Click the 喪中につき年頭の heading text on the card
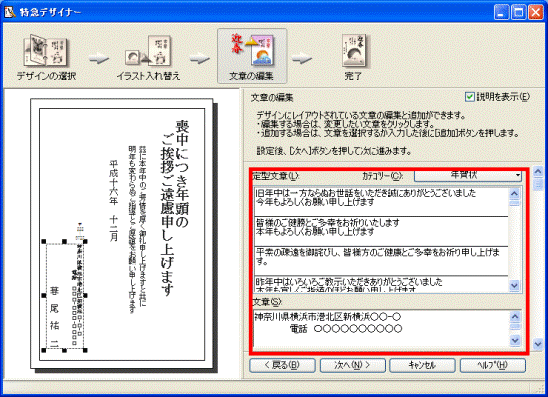Image resolution: width=548 pixels, height=397 pixels. coord(182,175)
